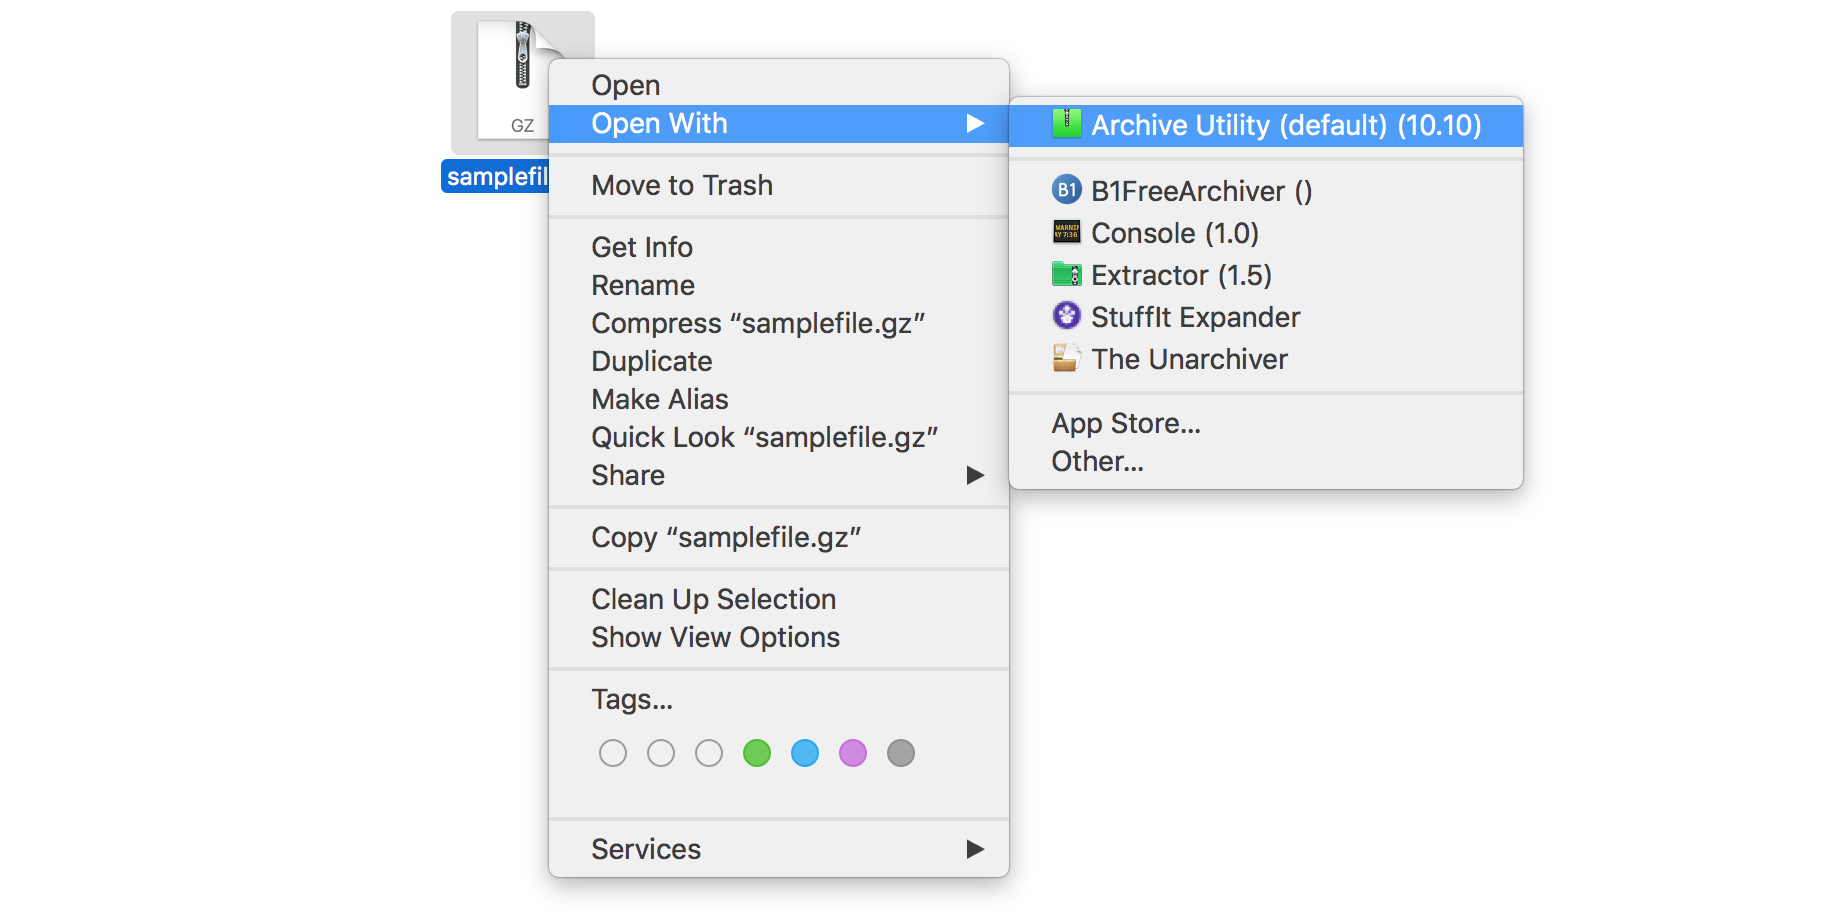Expand the Open With submenu arrow

coord(975,123)
